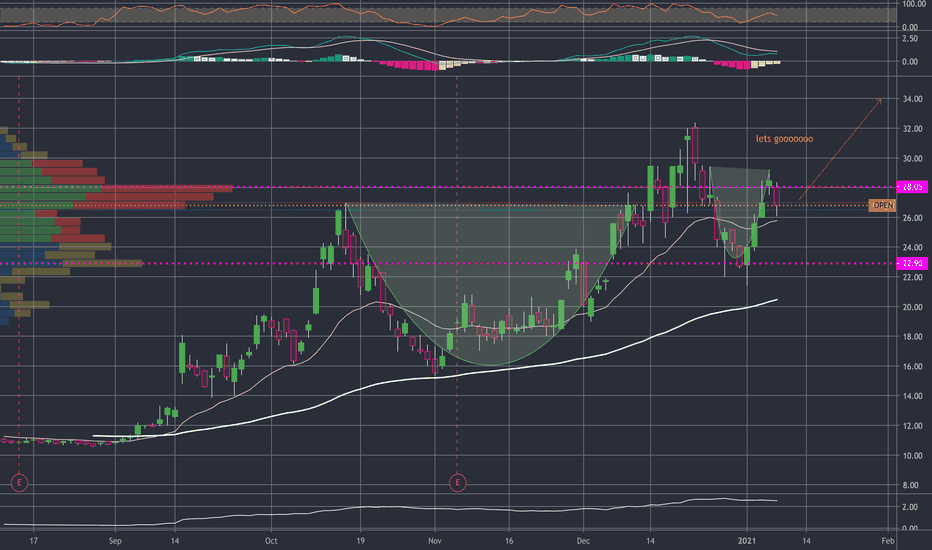Click the earnings E marker nearest the 17 date label
Screen dimensions: 932x550
click(x=19, y=483)
